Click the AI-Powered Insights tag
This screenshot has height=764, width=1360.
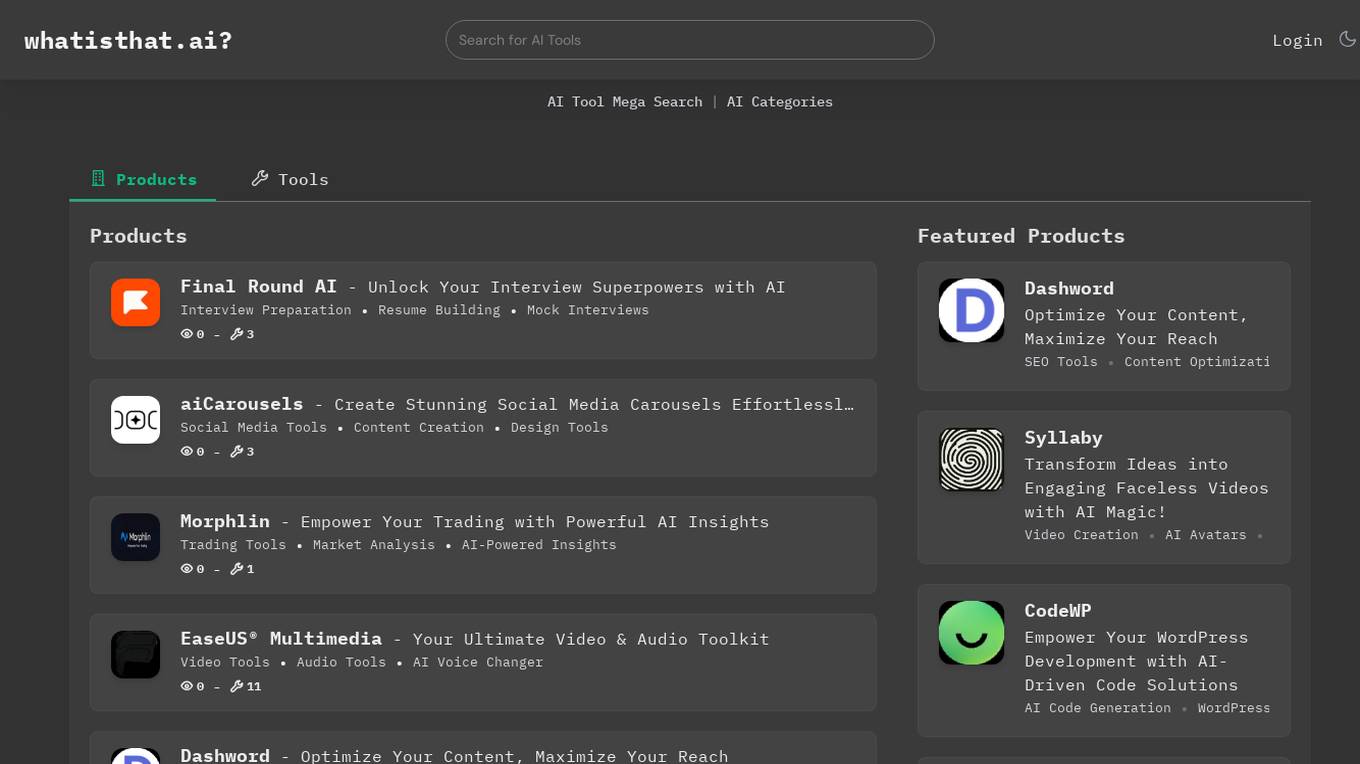539,545
